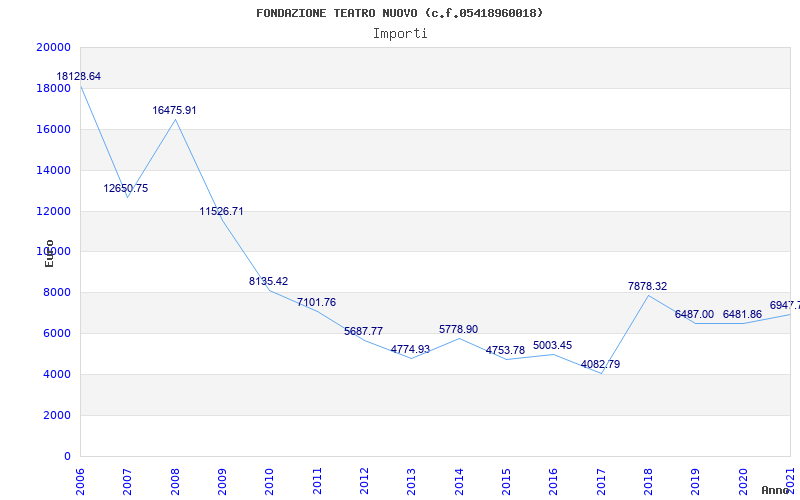This screenshot has height=500, width=800.
Task: Select the 5687.77 data label
Action: pyautogui.click(x=363, y=331)
